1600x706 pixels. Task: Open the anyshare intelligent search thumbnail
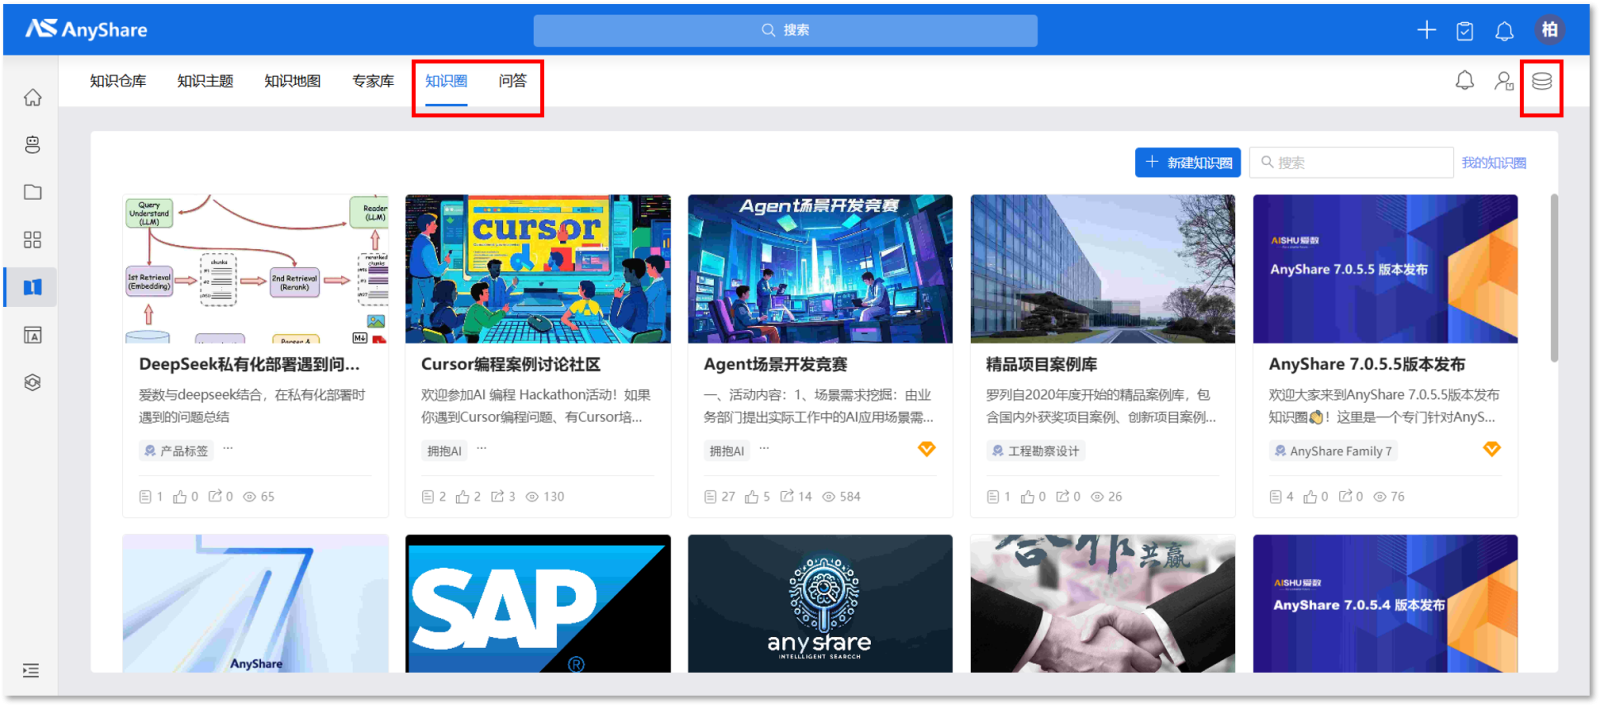click(820, 603)
